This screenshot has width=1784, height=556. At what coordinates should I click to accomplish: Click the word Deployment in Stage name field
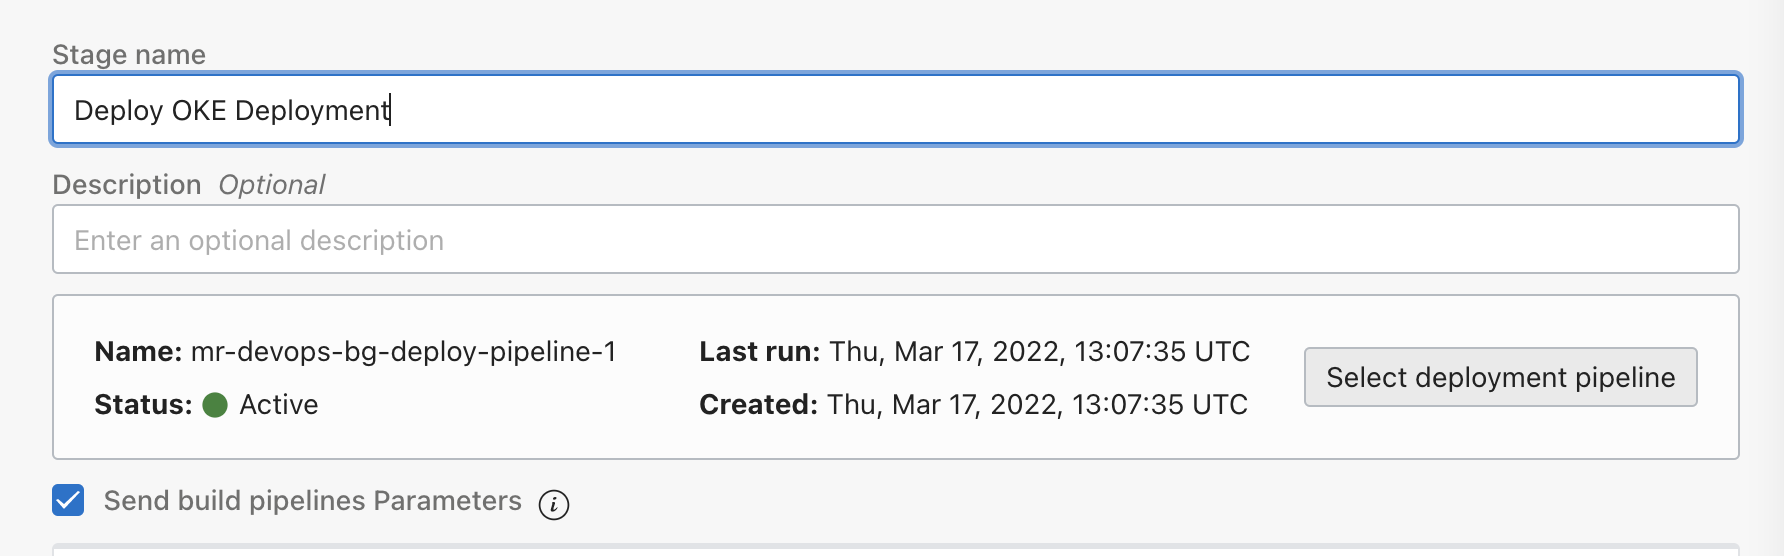312,110
